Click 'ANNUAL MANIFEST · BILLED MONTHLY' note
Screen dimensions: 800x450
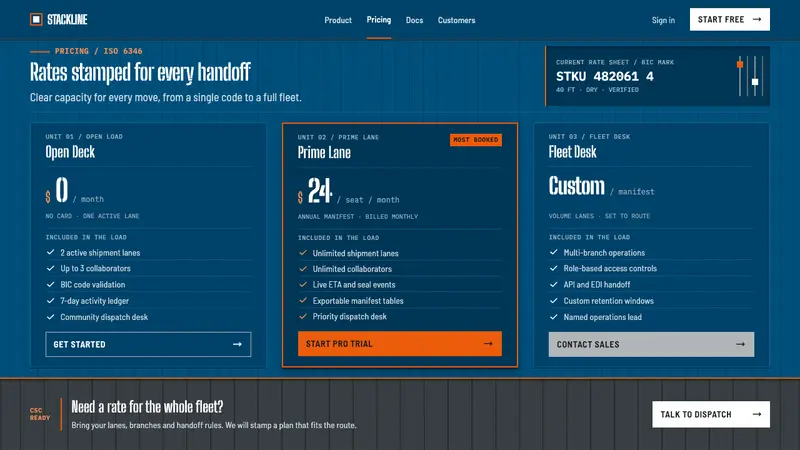click(358, 217)
